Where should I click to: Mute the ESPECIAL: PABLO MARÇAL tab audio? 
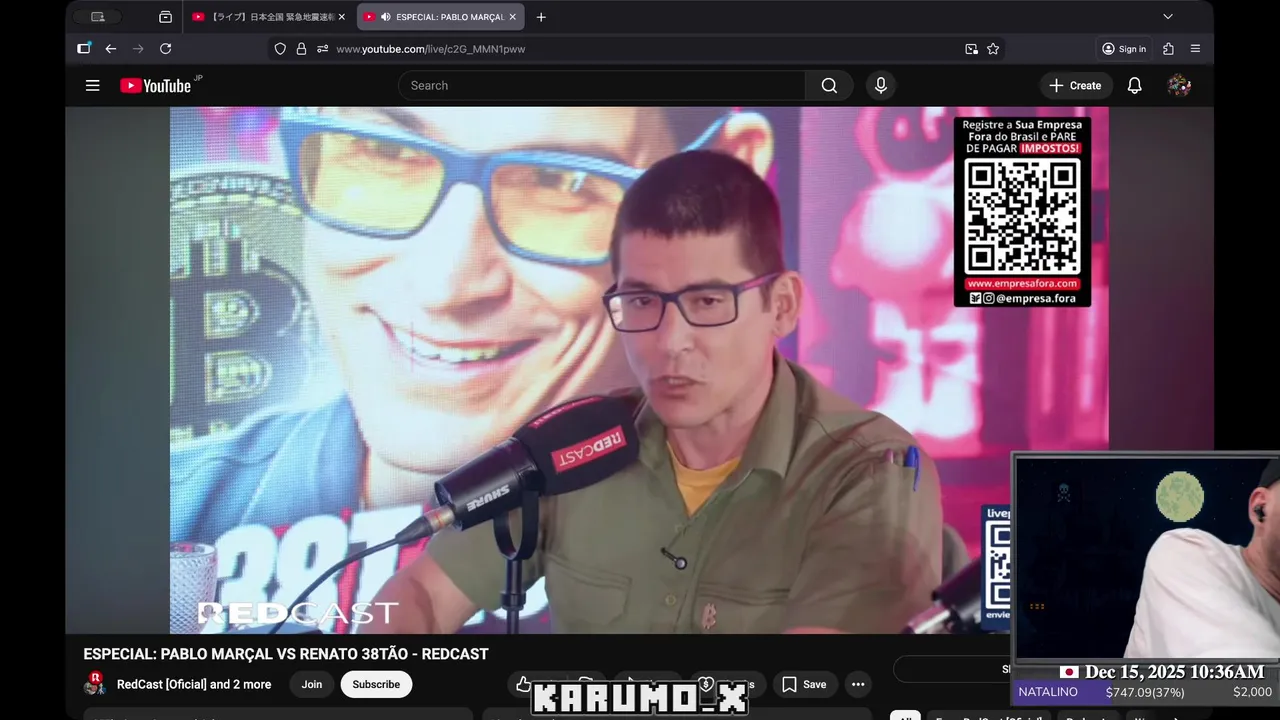coord(385,17)
